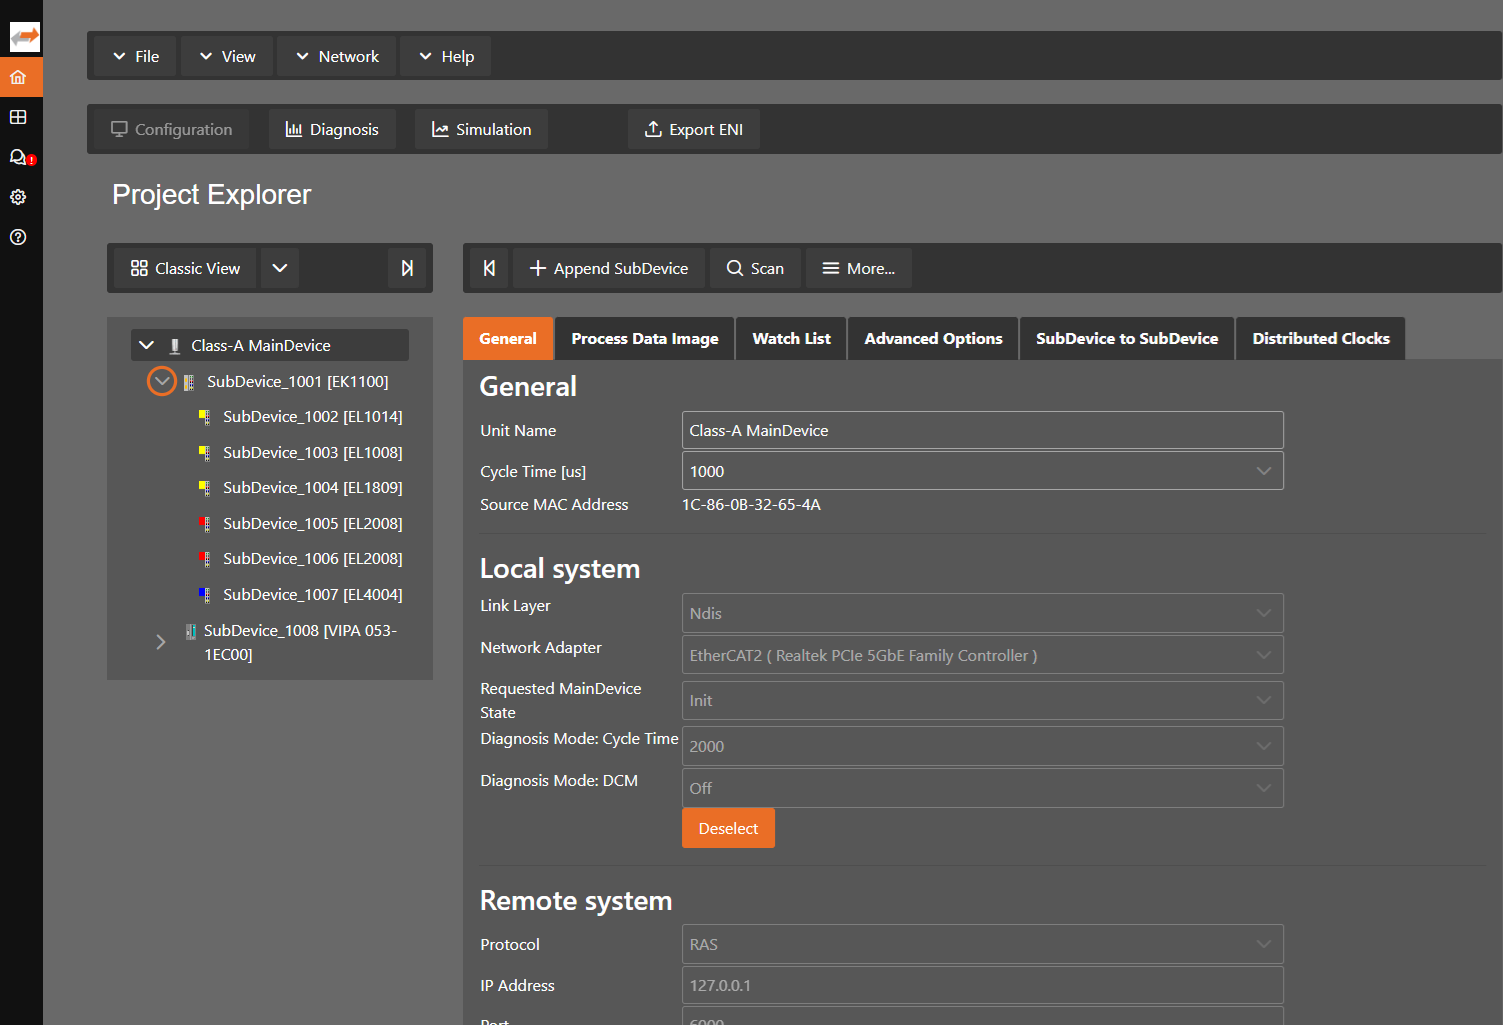
Task: Open the Advanced Options tab
Action: click(x=933, y=338)
